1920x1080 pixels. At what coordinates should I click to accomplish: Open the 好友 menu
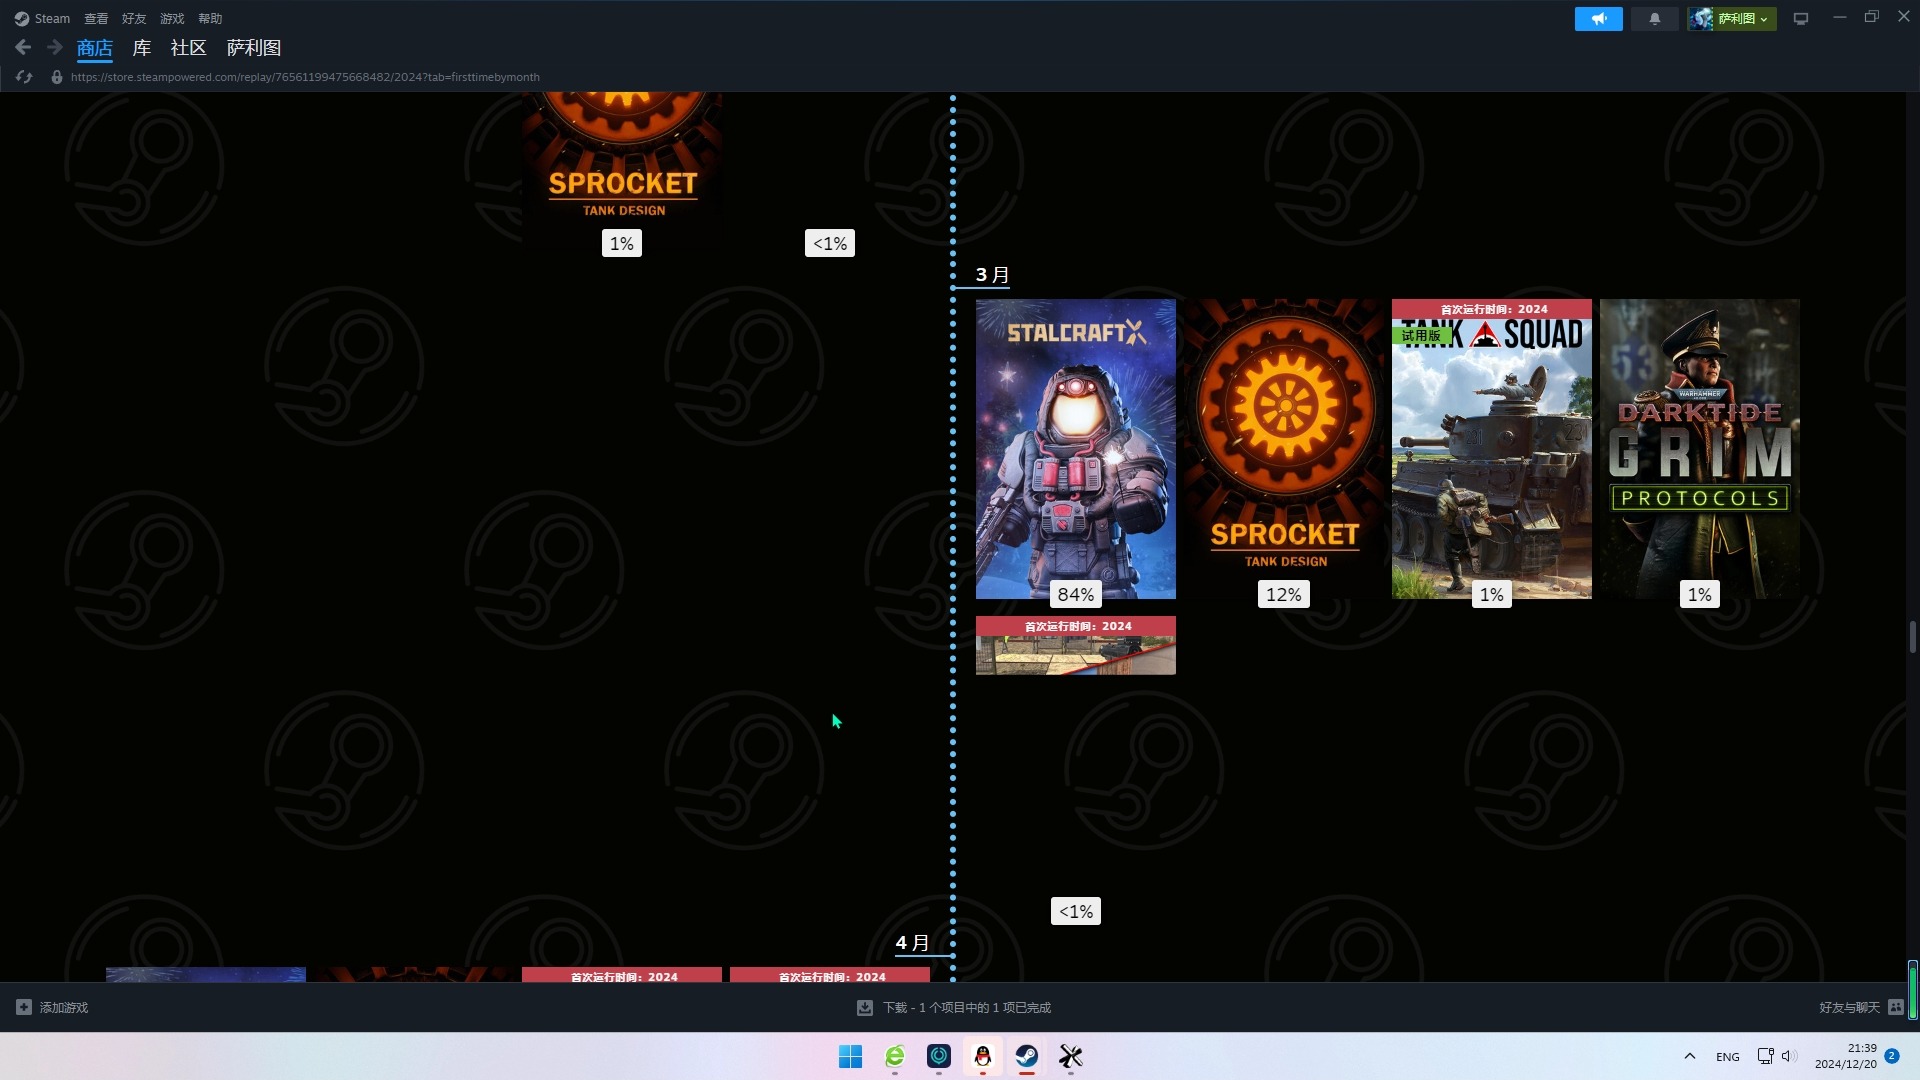pos(134,18)
